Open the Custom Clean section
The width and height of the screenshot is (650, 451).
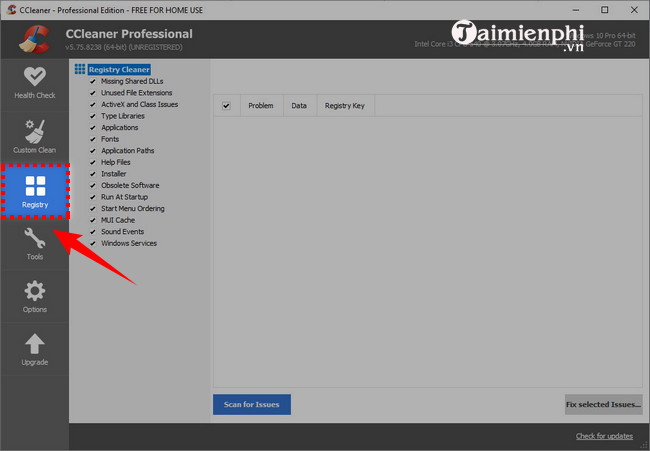[35, 137]
